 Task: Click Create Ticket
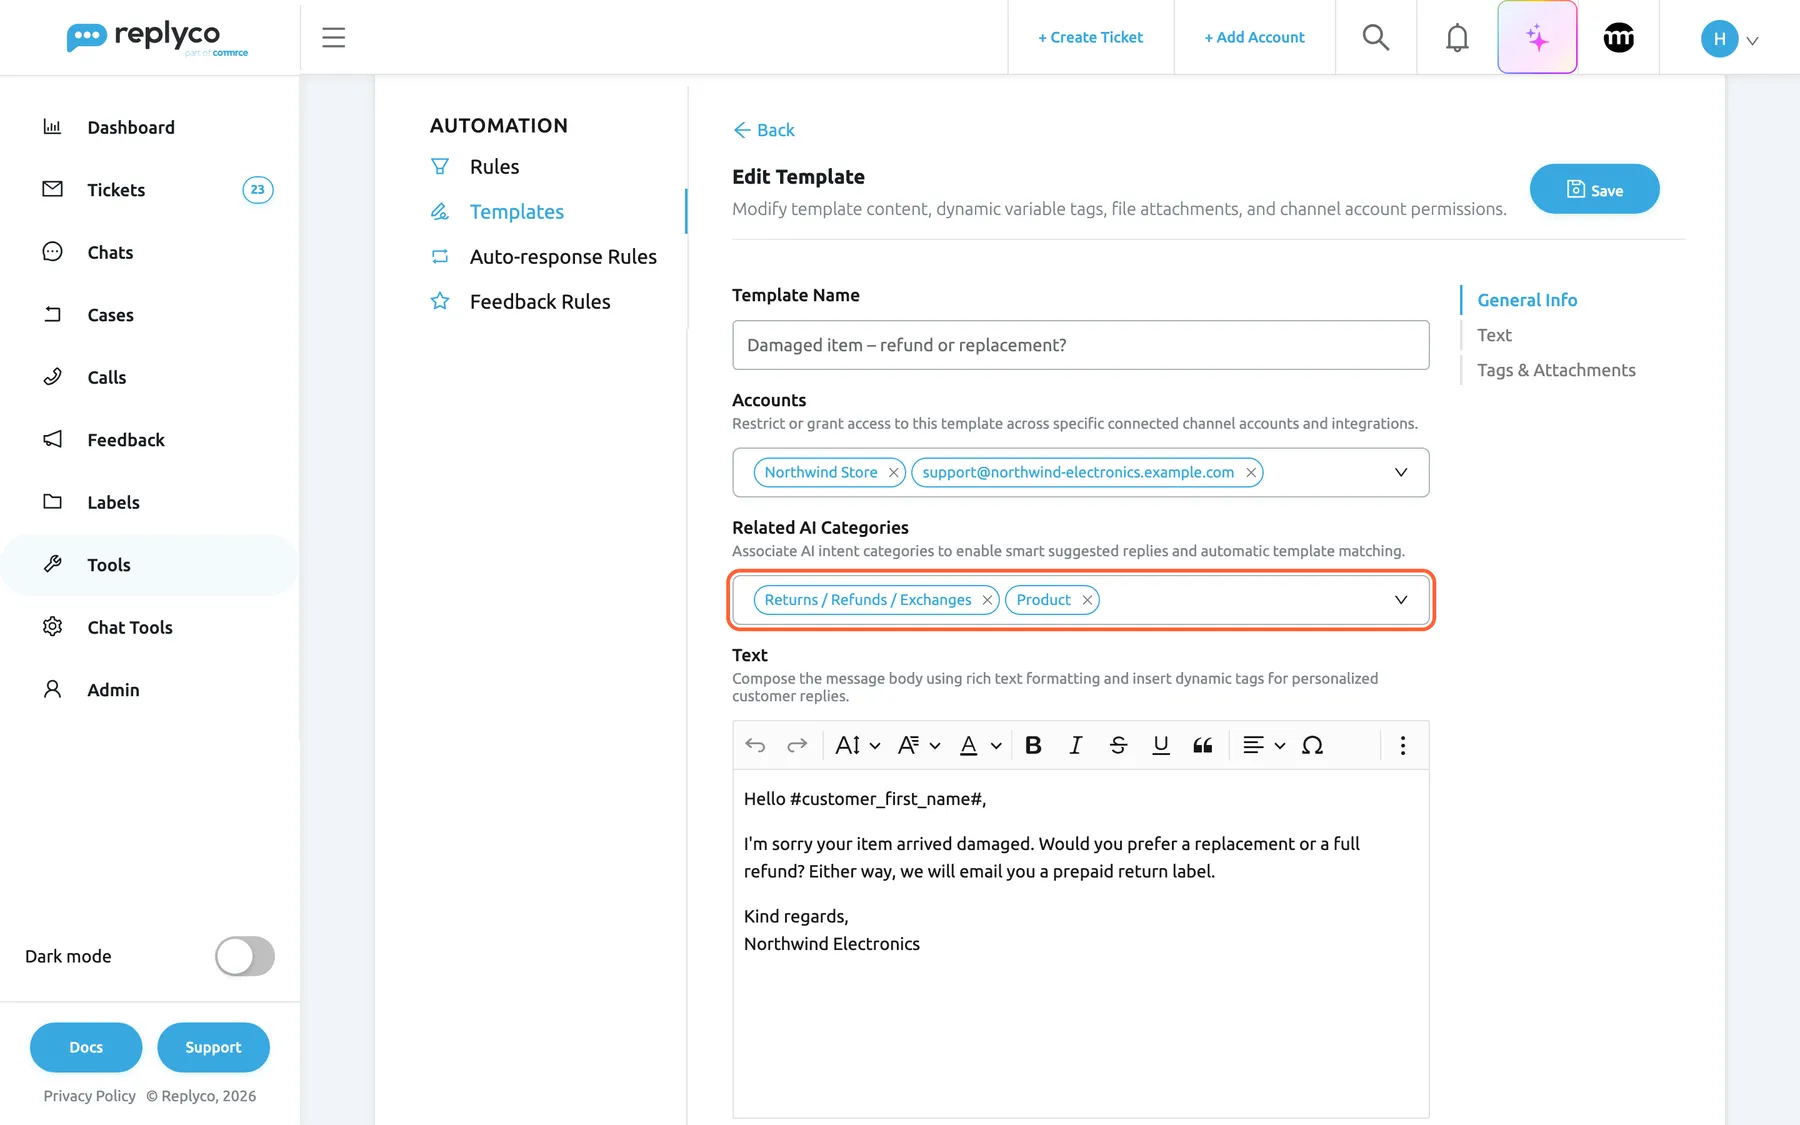click(1090, 37)
